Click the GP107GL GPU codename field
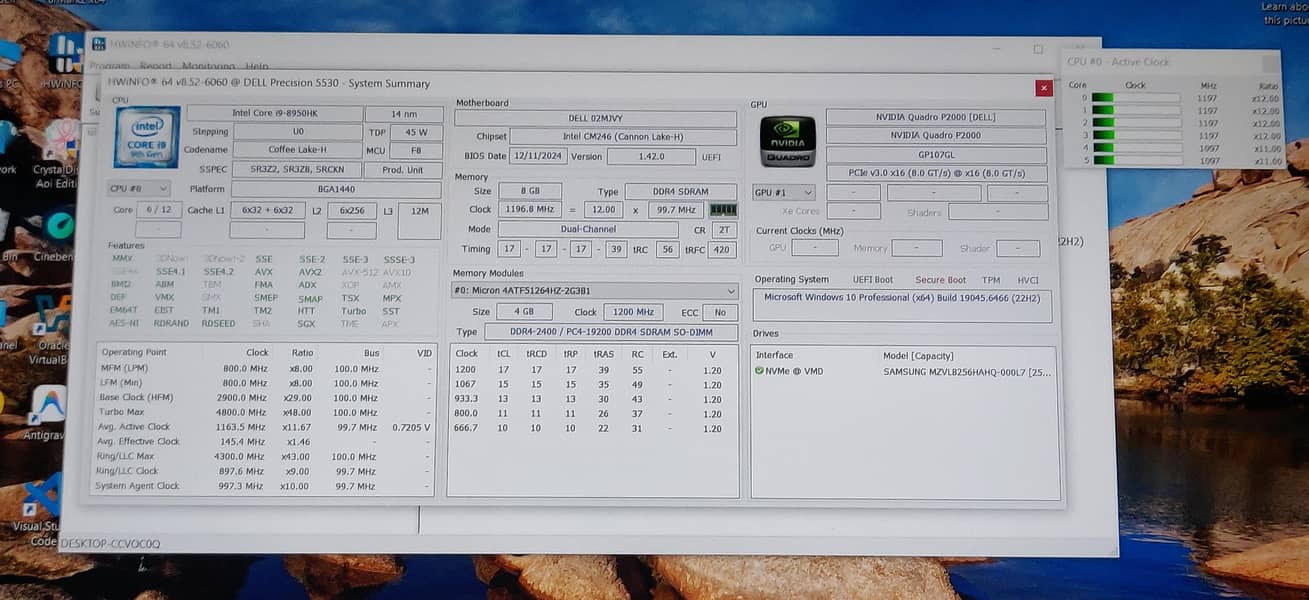The image size is (1309, 600). click(936, 155)
